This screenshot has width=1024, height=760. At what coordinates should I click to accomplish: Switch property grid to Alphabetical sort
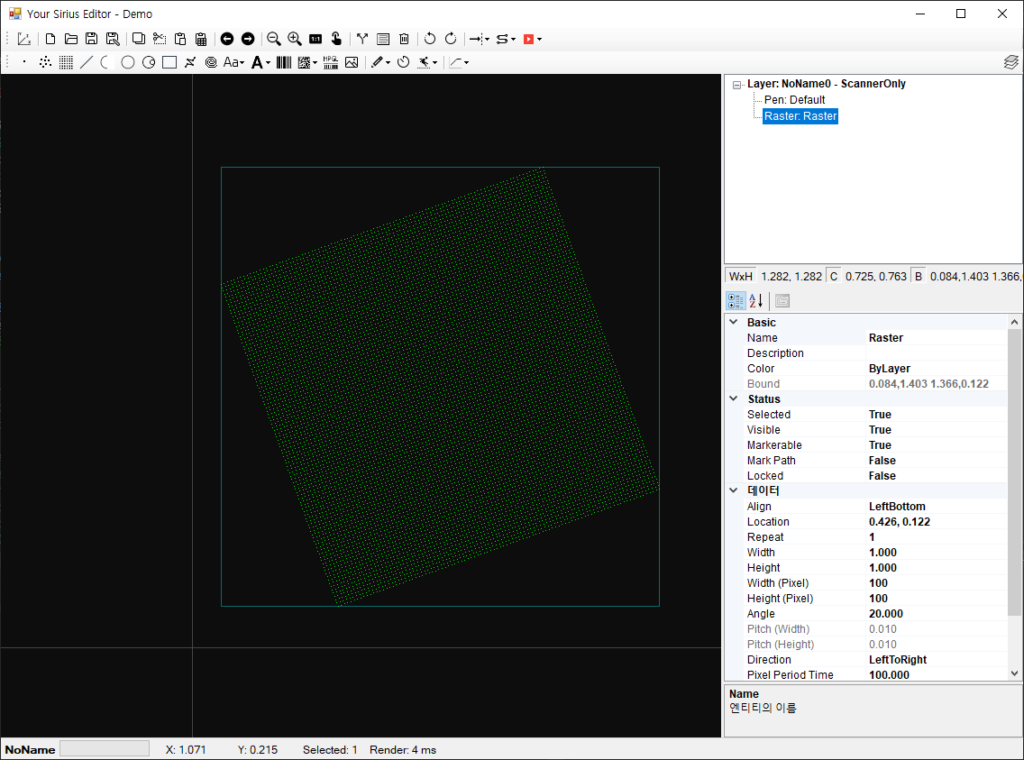coord(756,301)
